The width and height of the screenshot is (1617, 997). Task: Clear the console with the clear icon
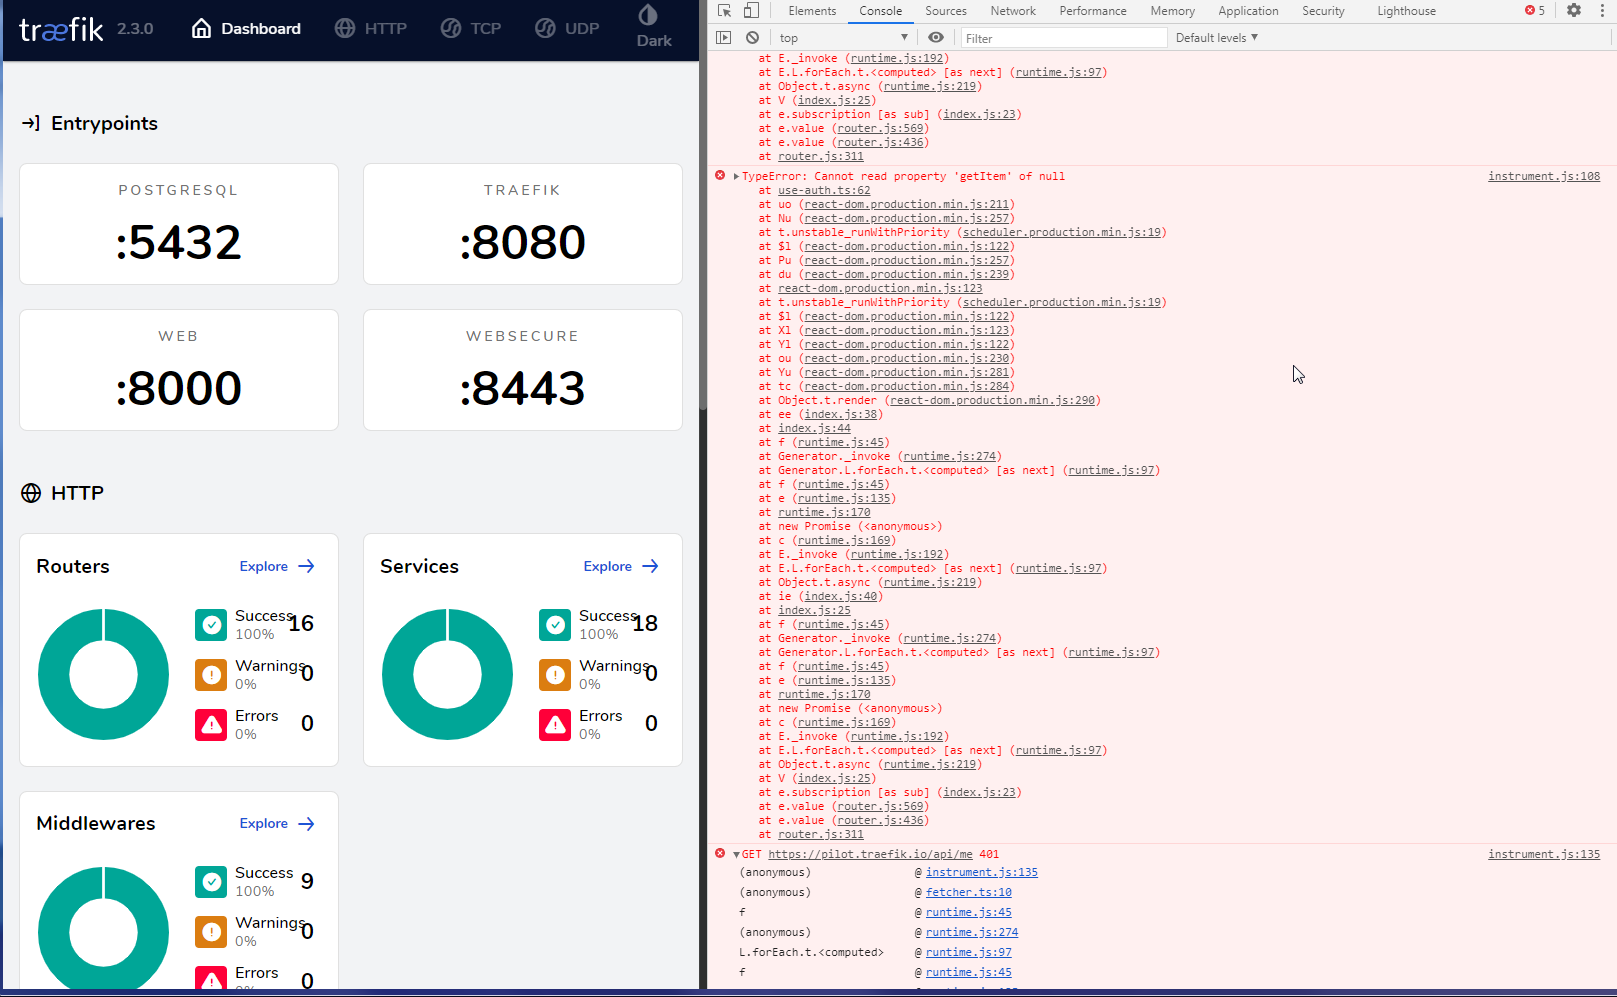[x=751, y=37]
